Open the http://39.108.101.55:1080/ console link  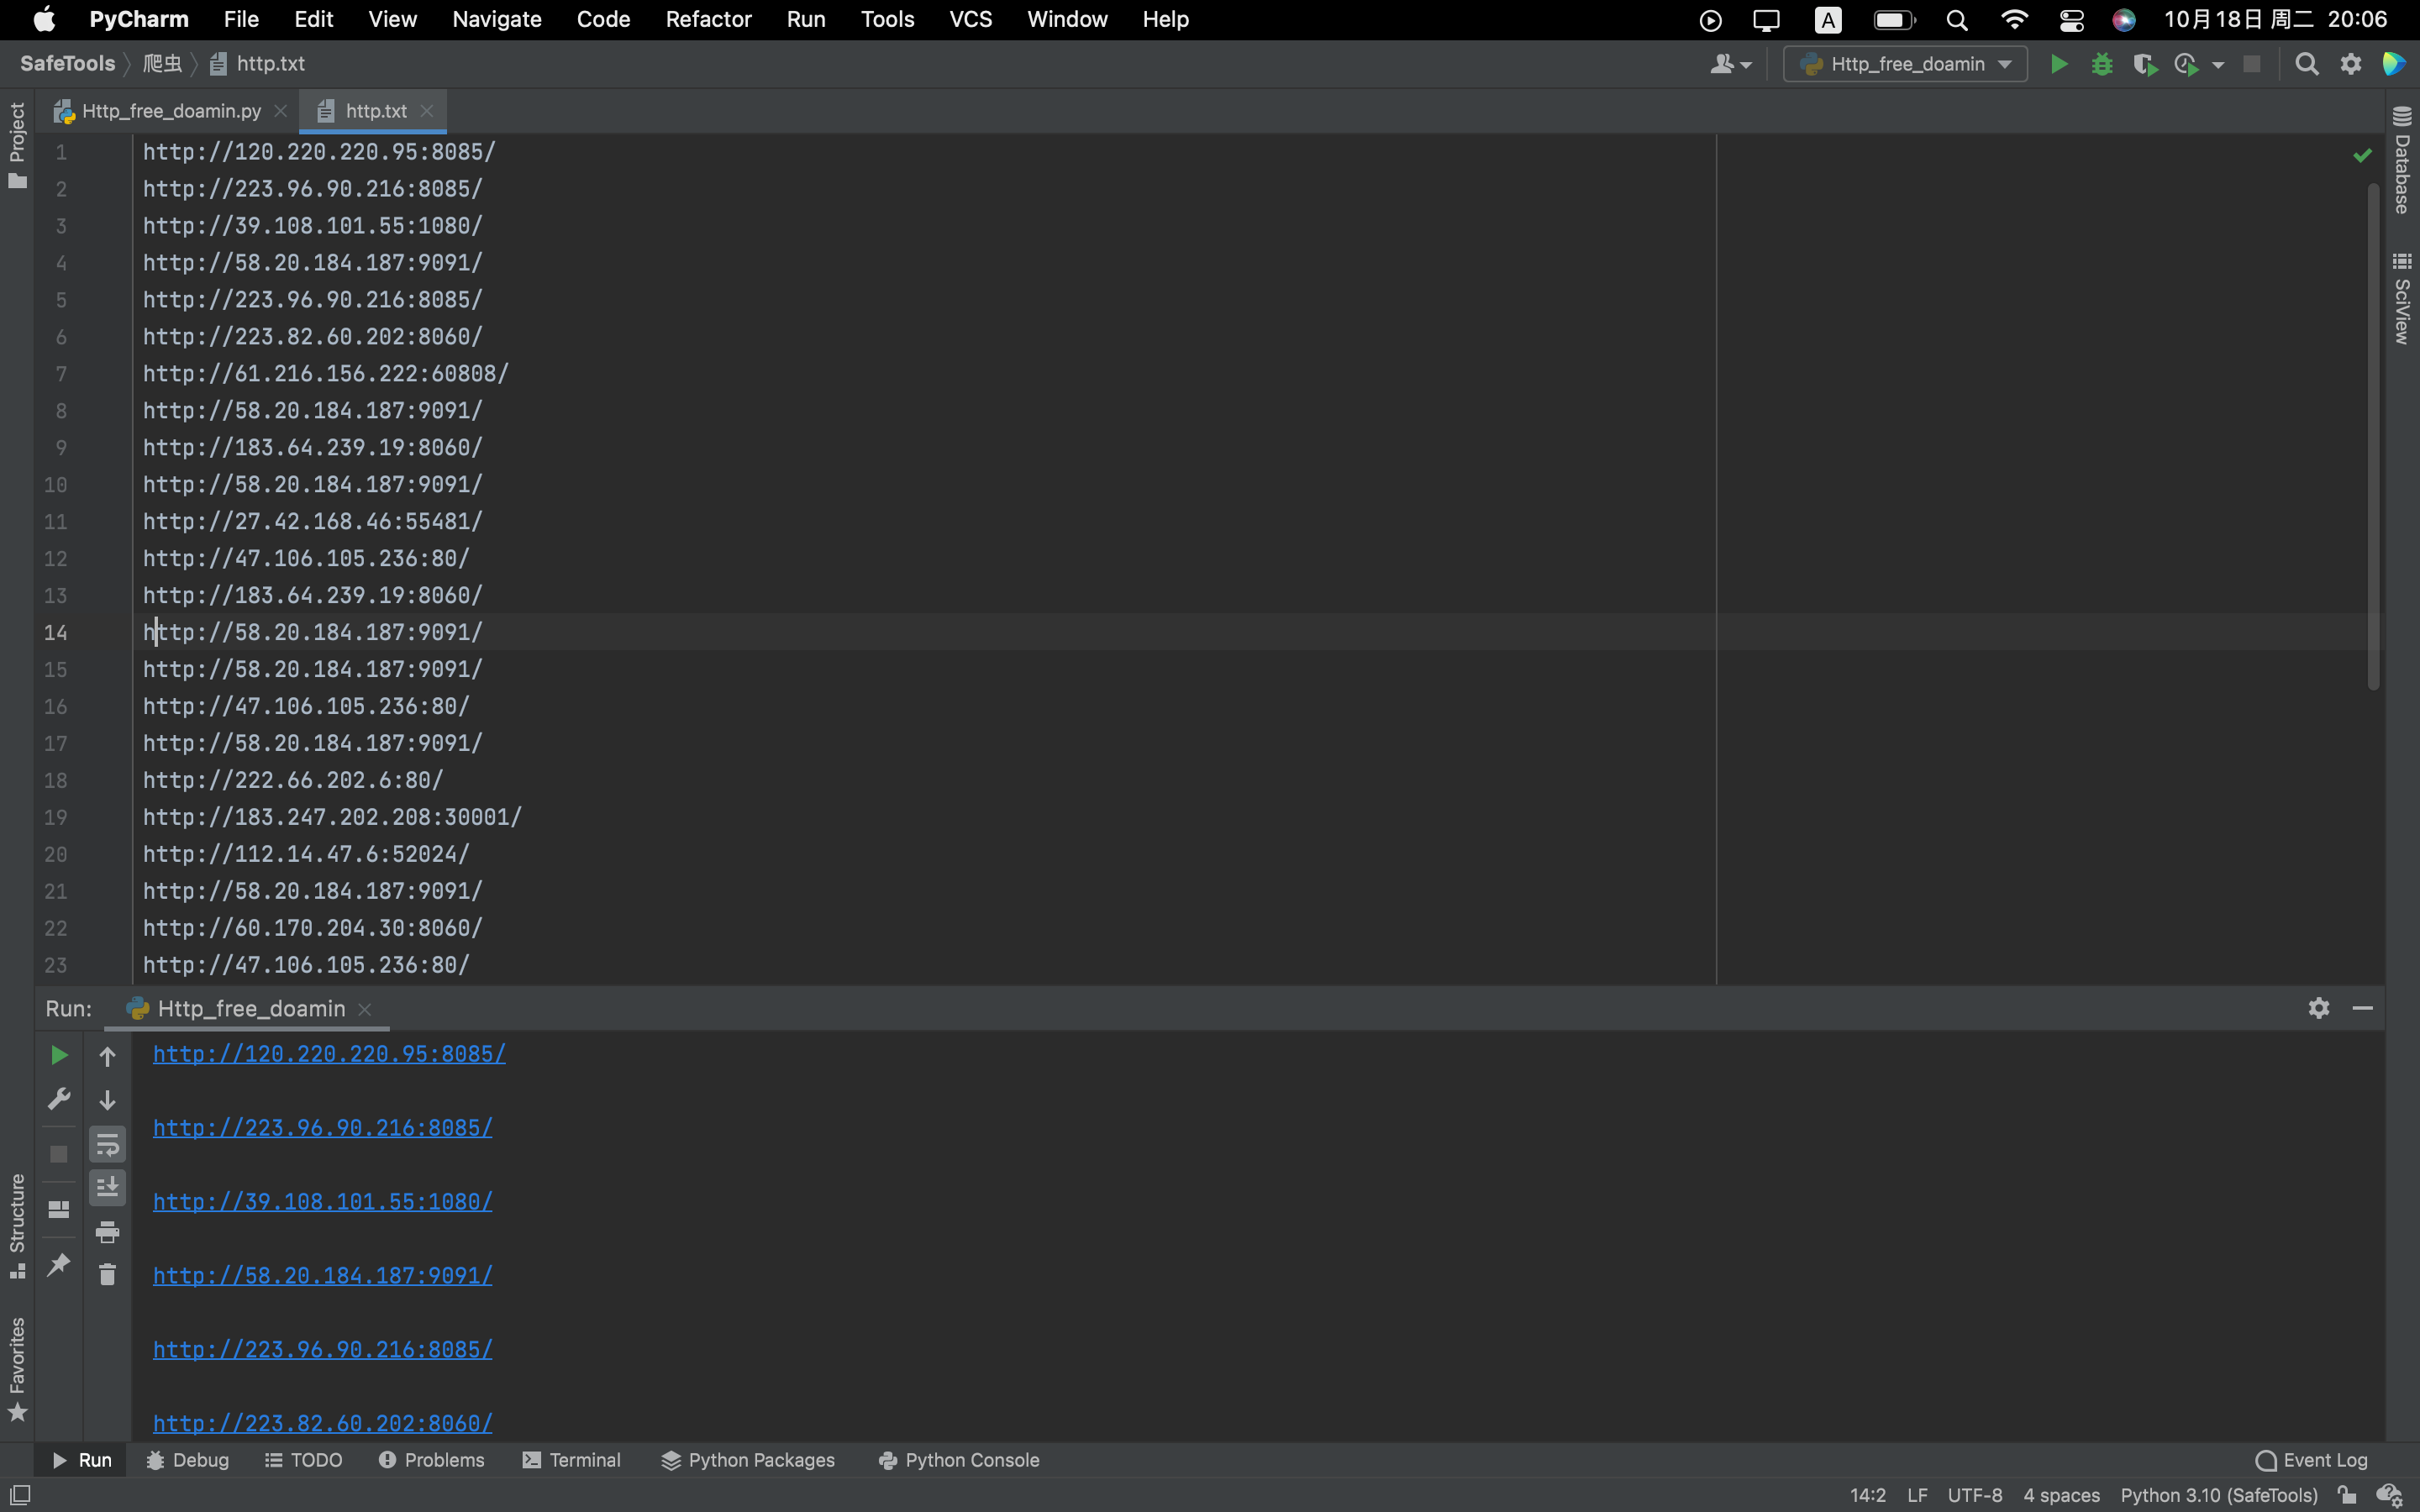(322, 1201)
